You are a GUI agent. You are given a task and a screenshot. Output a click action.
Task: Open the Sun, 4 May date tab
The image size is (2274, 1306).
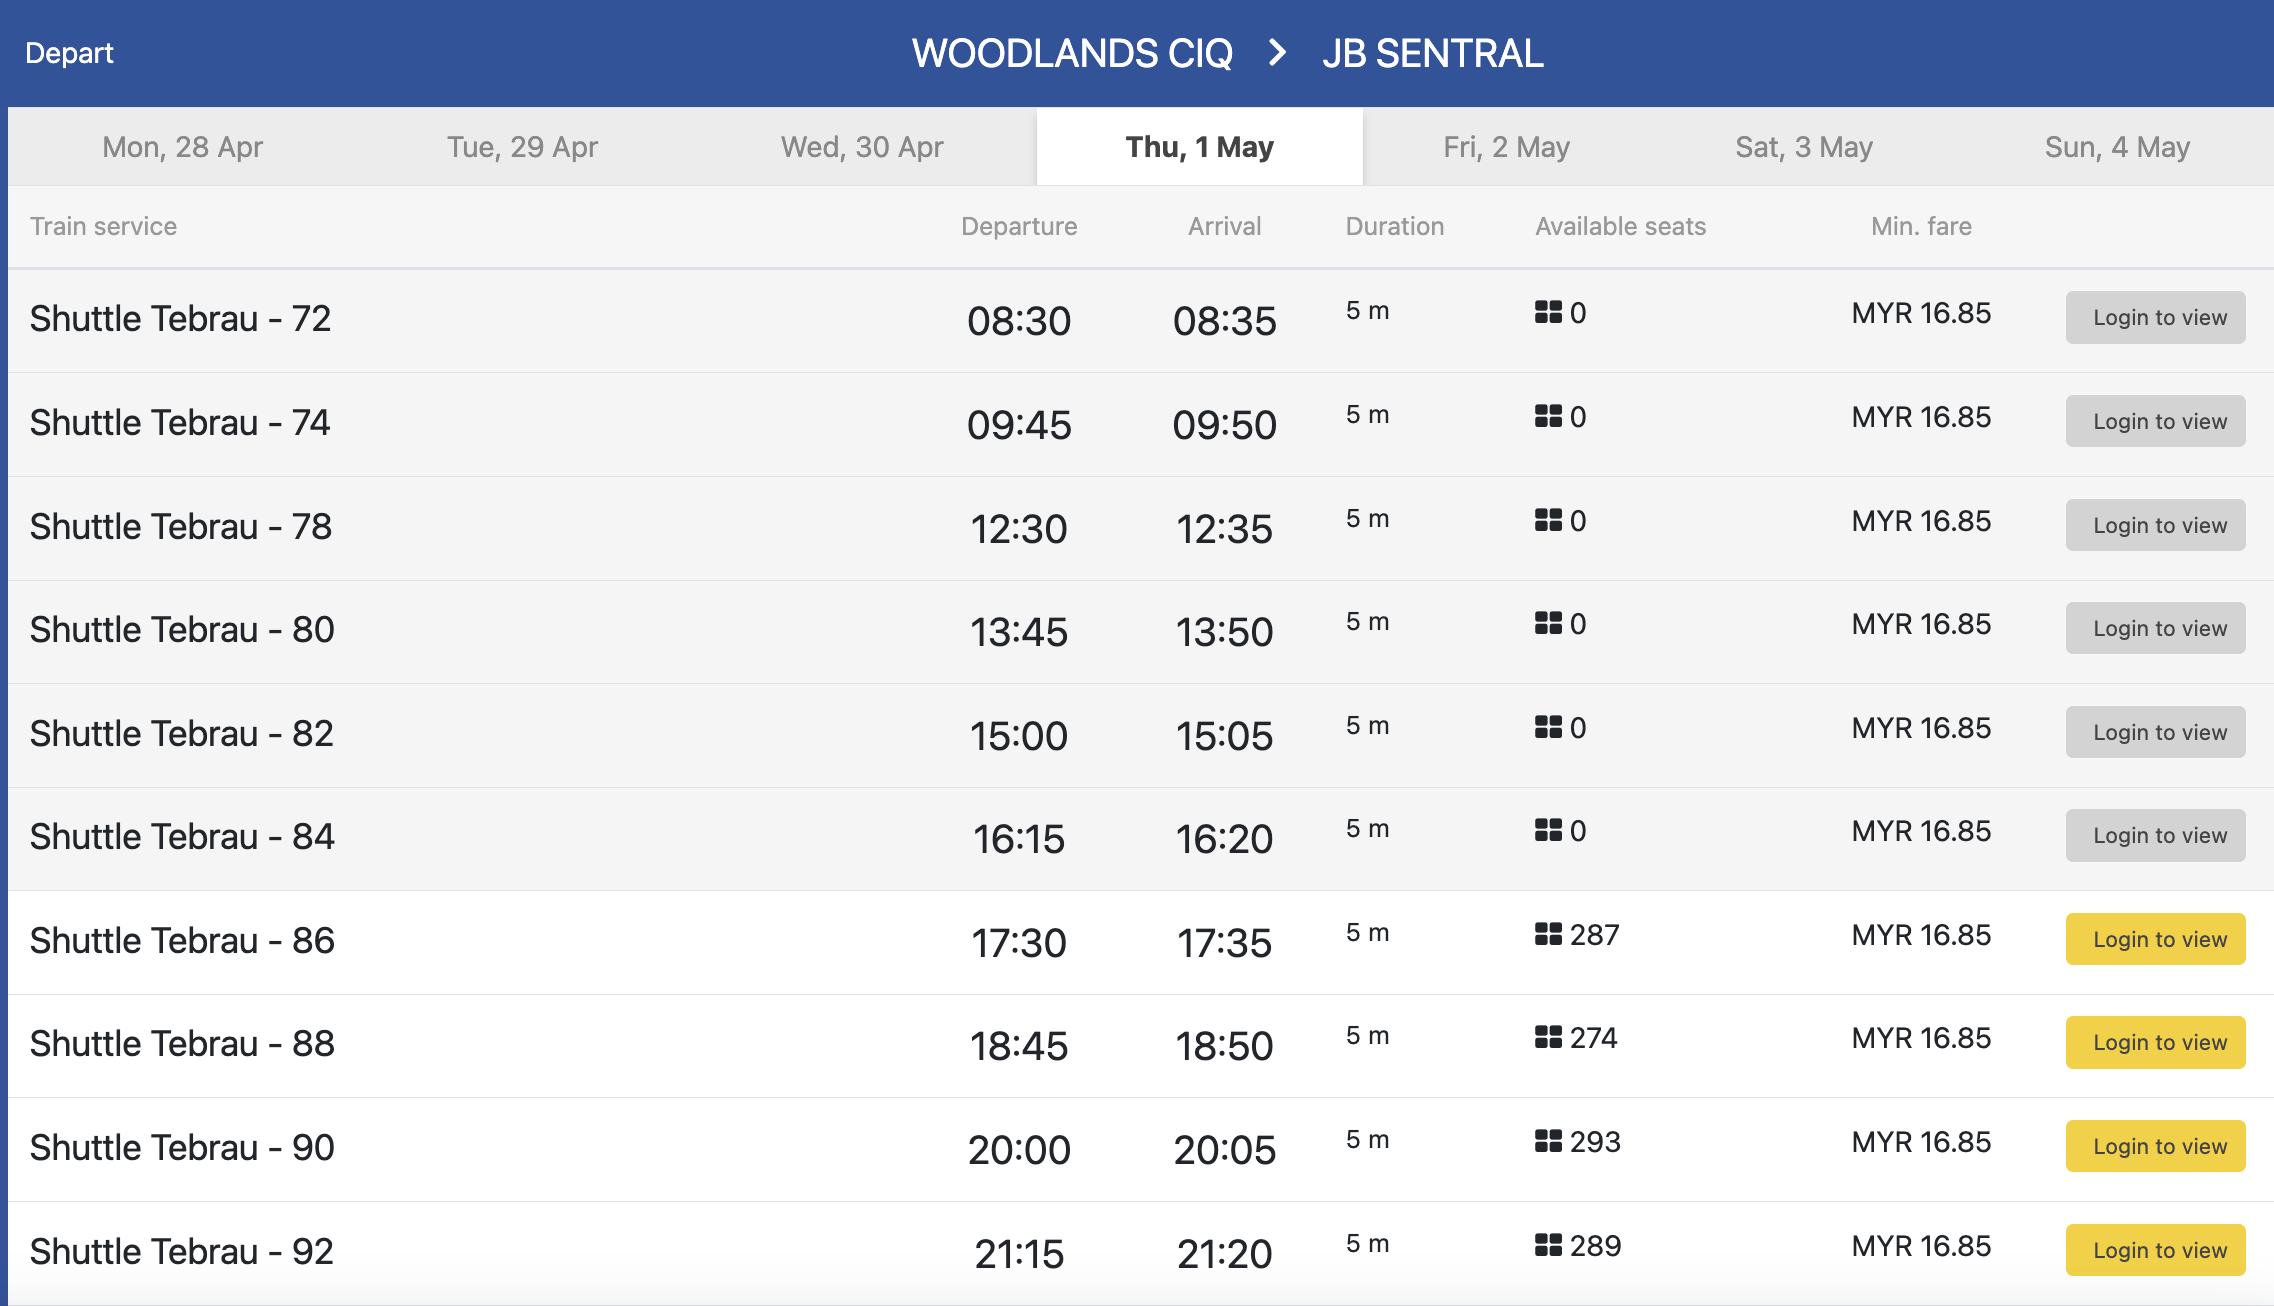click(2117, 147)
